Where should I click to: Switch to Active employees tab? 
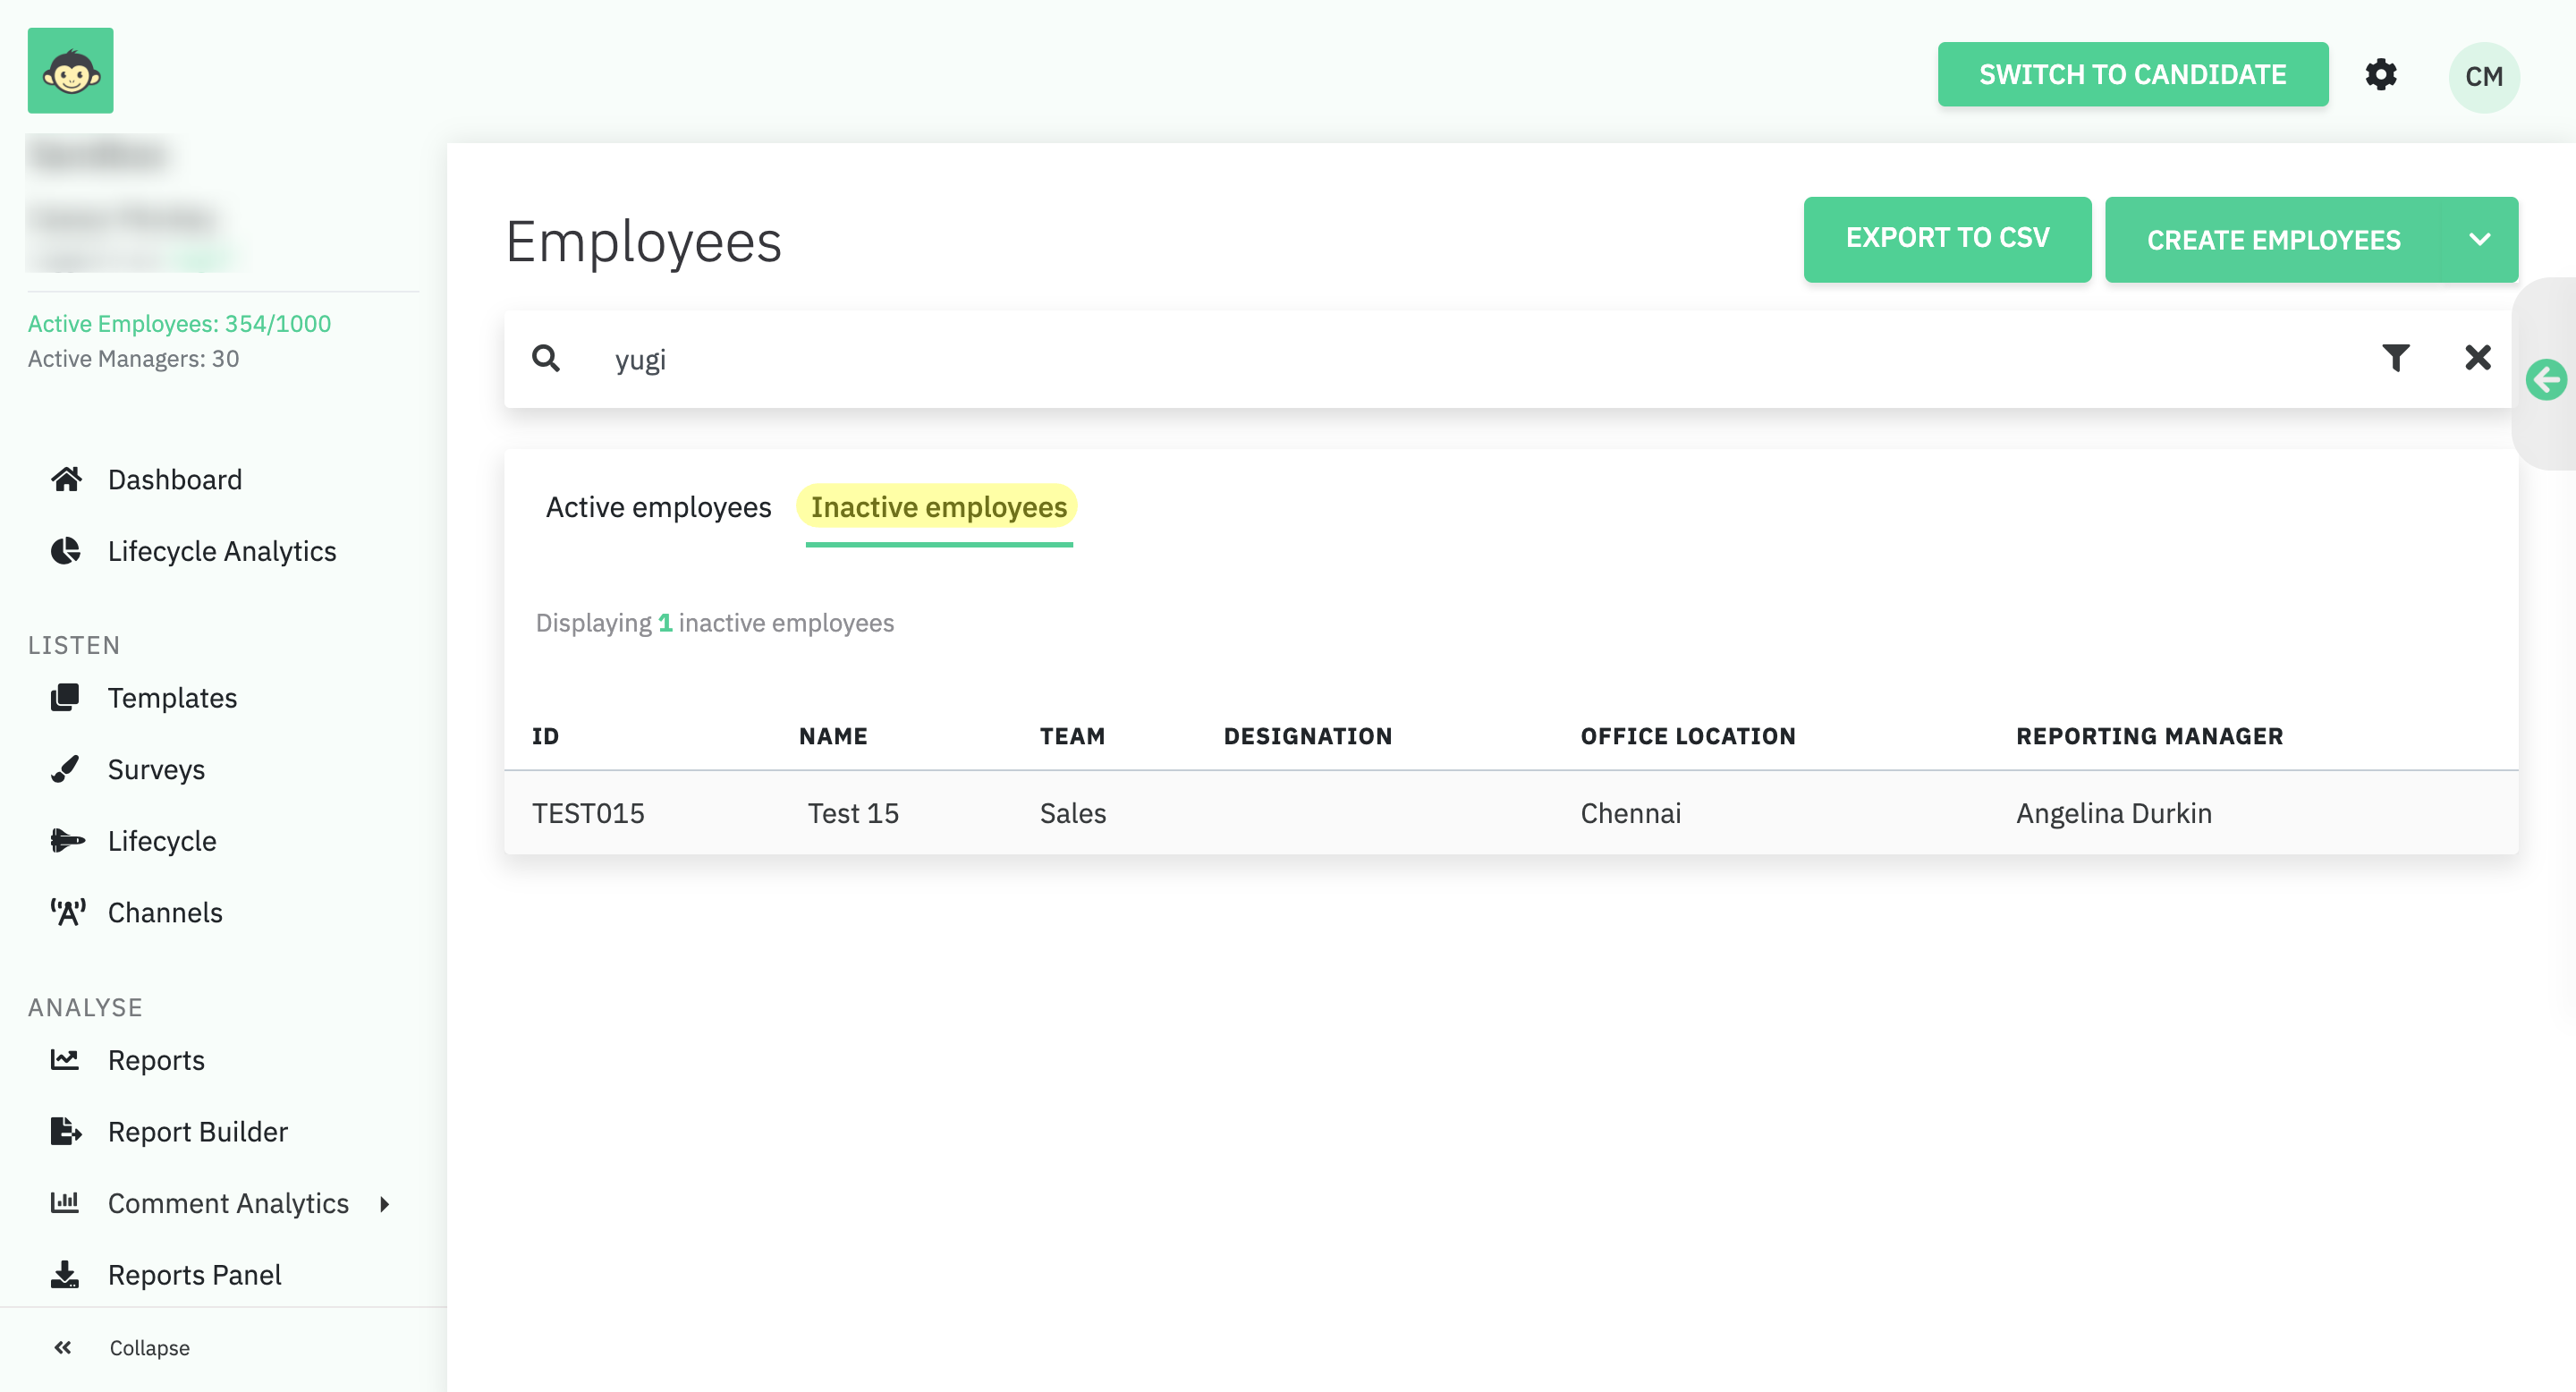click(658, 508)
